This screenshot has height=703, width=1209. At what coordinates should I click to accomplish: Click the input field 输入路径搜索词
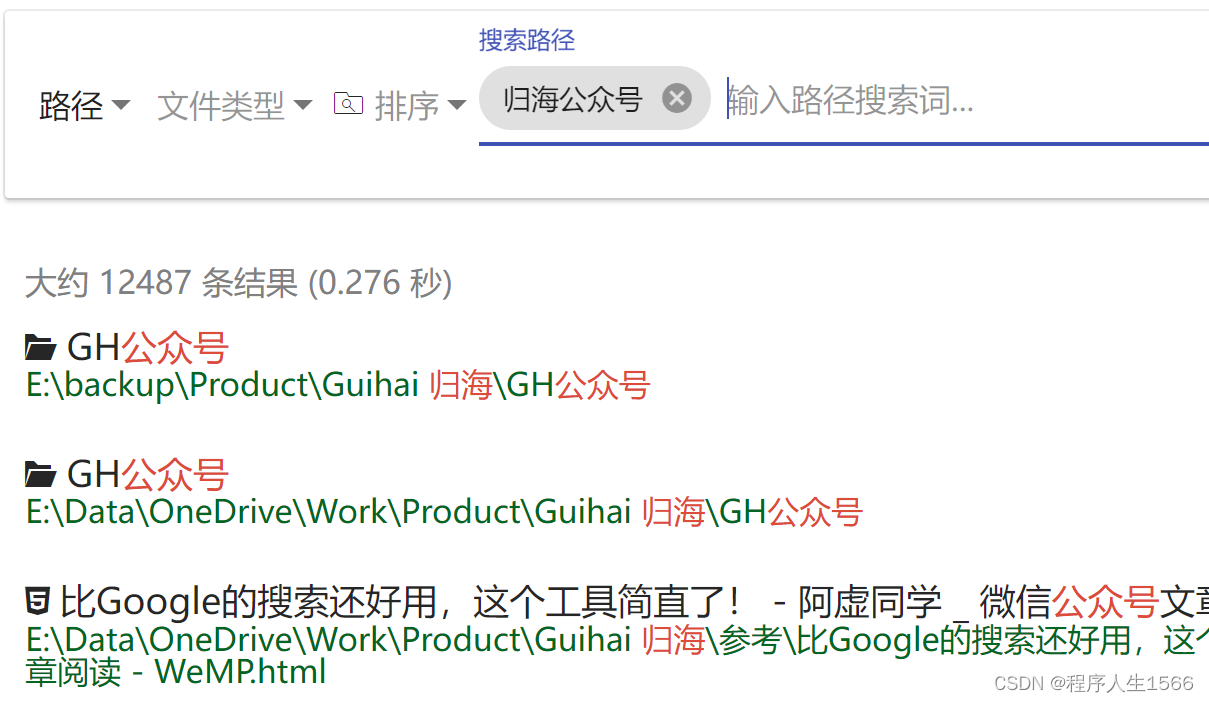point(967,100)
